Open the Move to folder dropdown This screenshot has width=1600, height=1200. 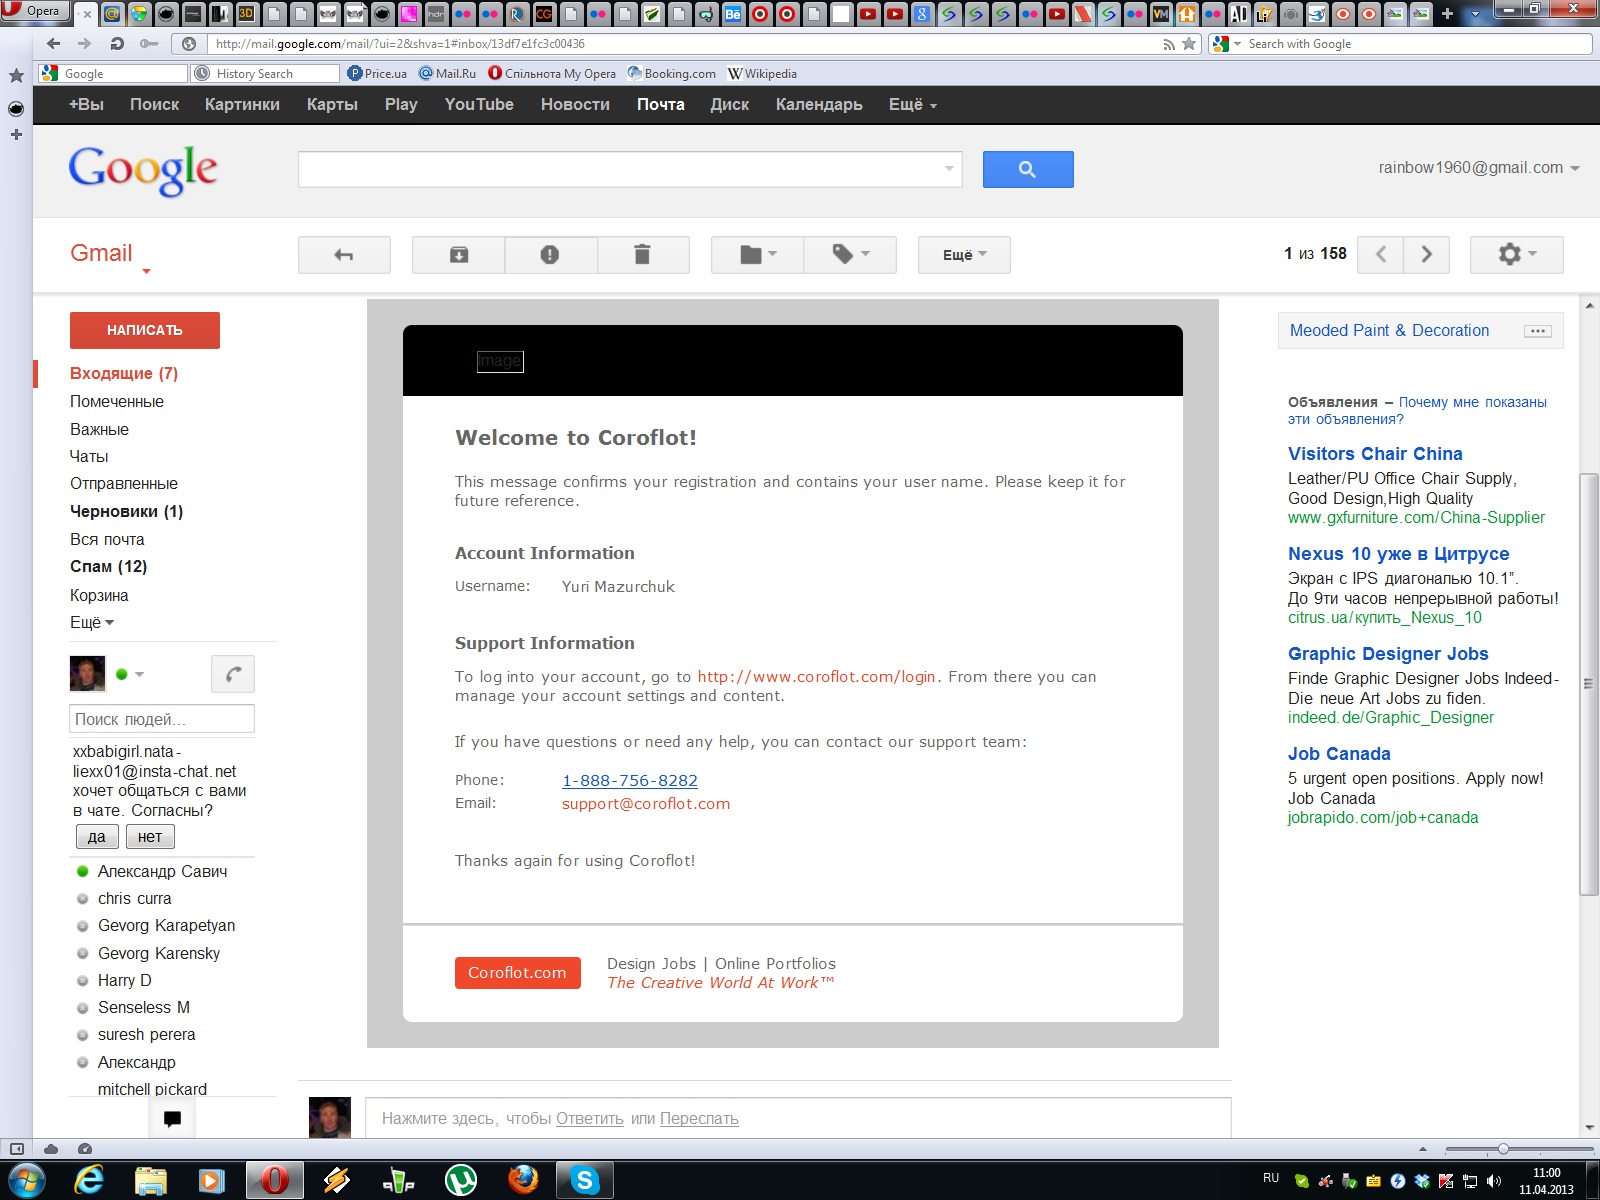[x=757, y=255]
